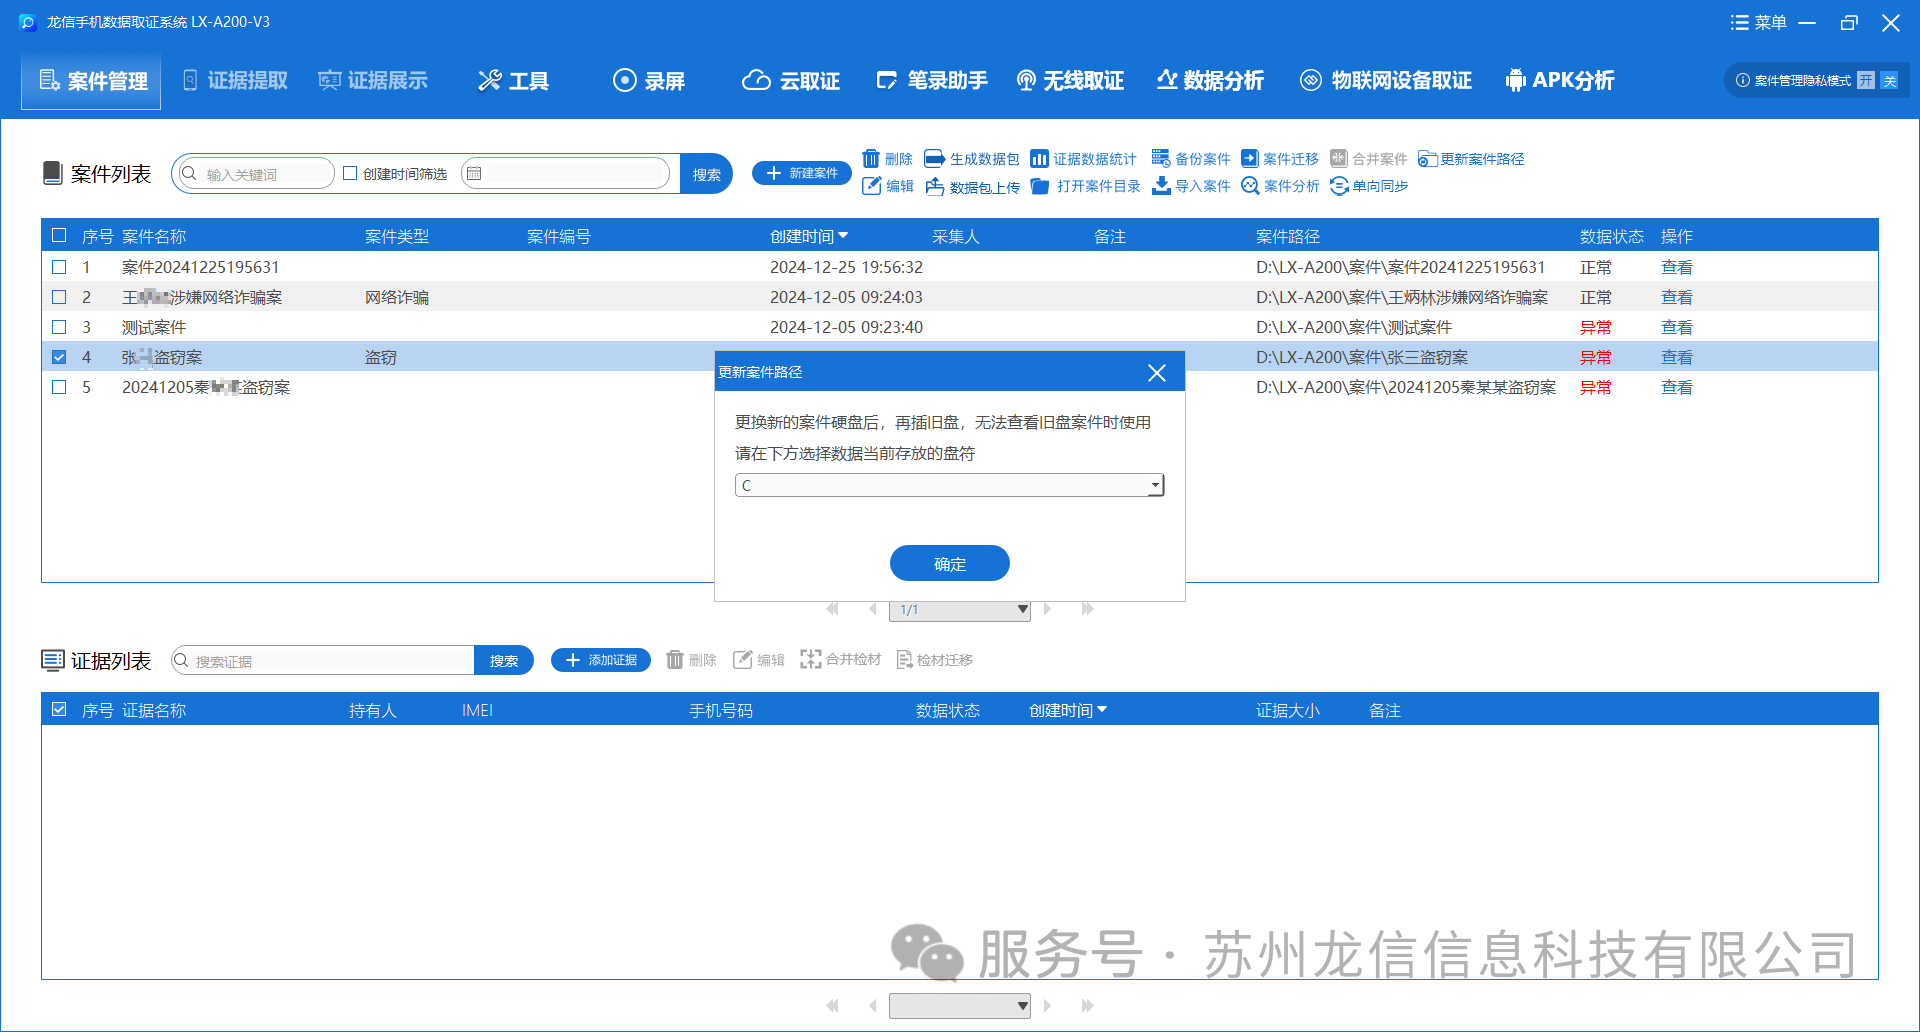Check the checkbox for 测试案件 row
This screenshot has width=1920, height=1032.
[59, 327]
